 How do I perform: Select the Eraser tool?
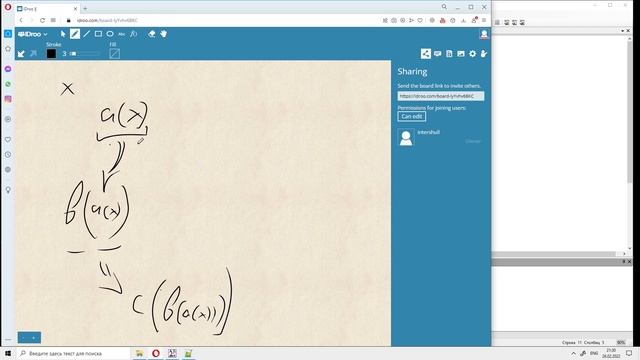pos(151,34)
